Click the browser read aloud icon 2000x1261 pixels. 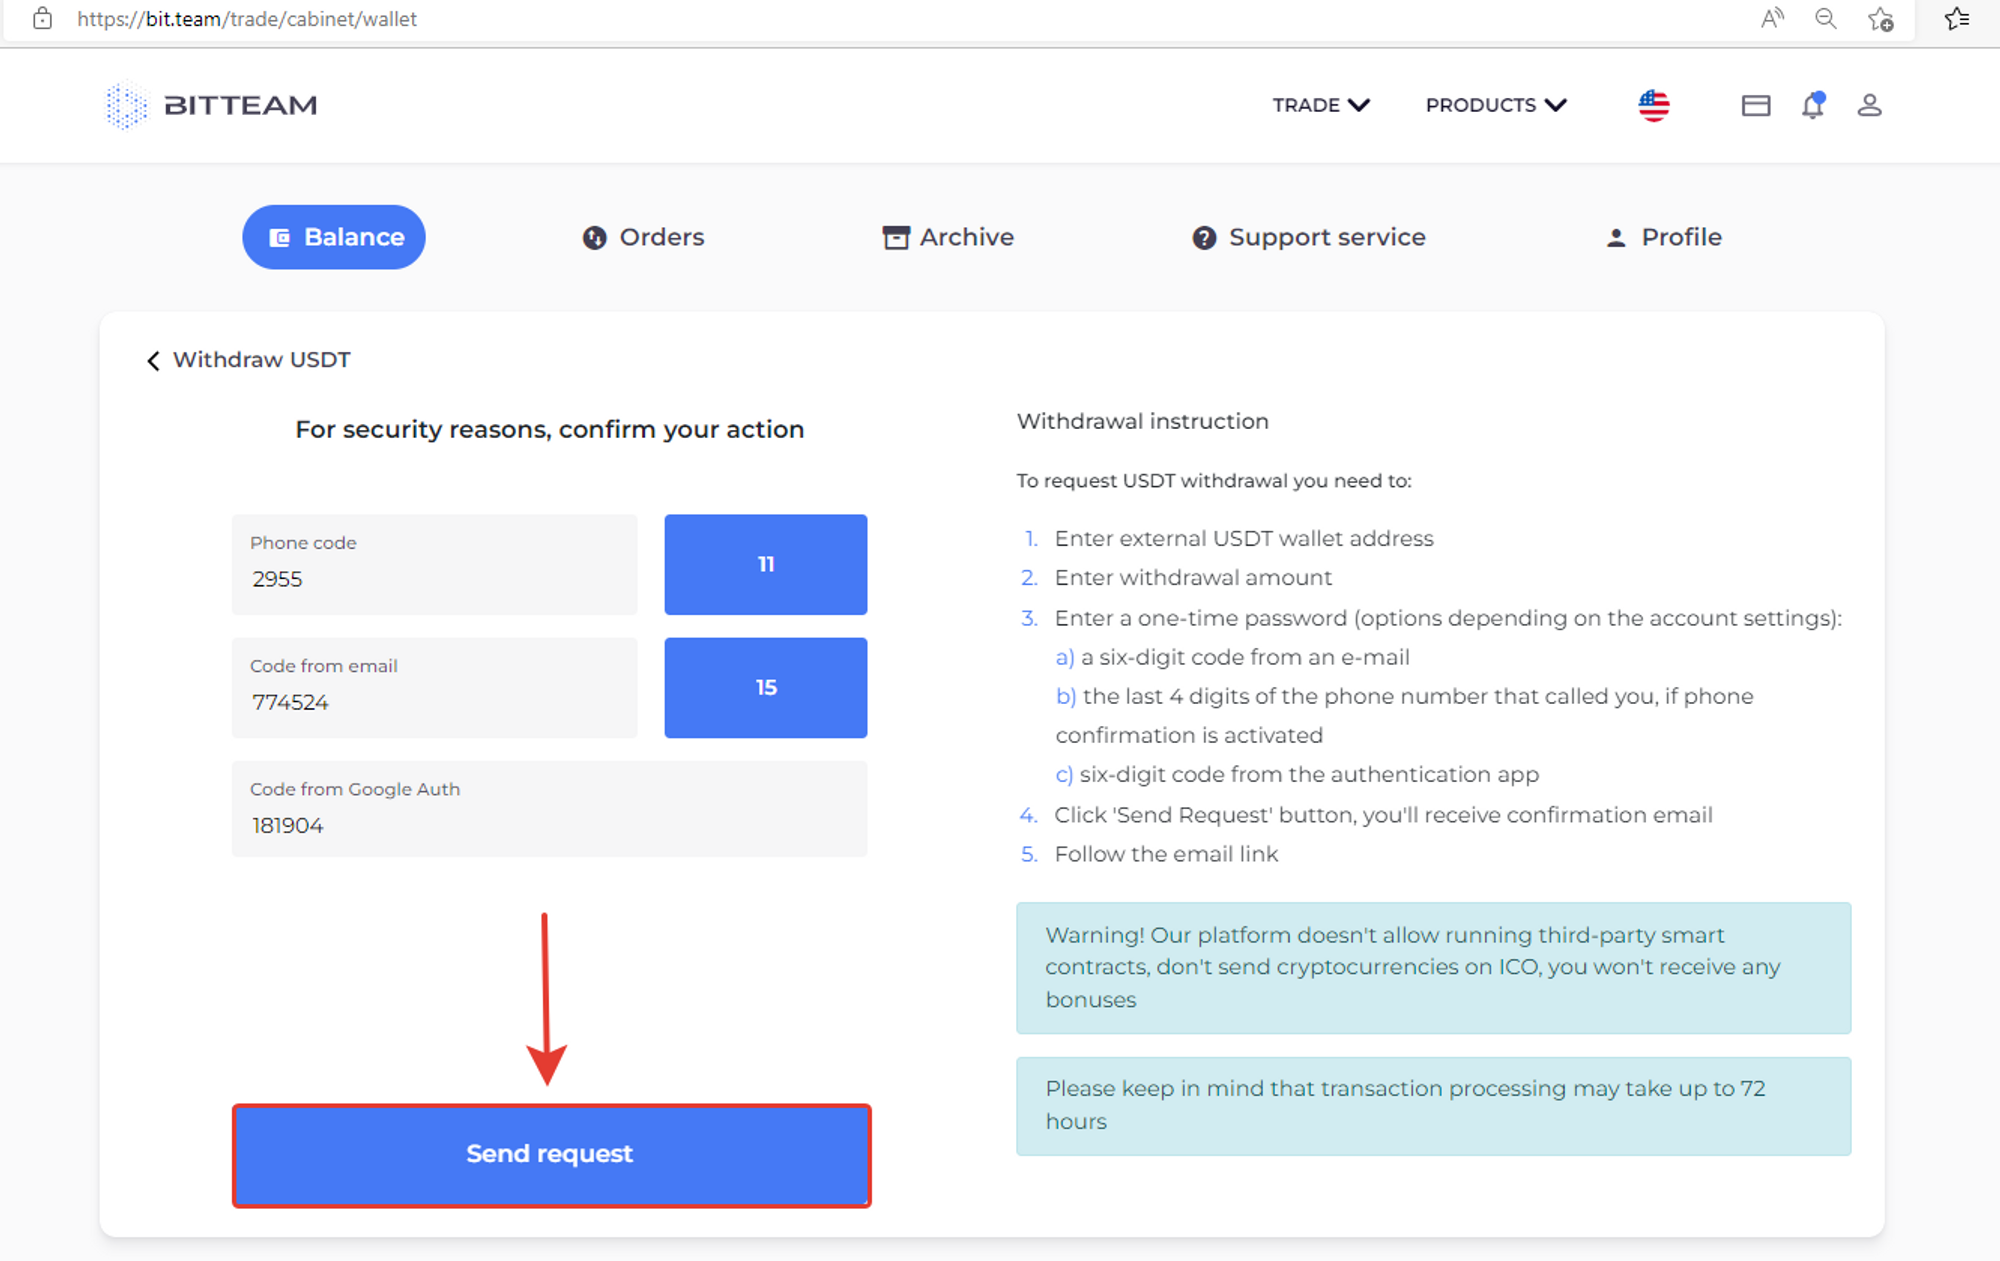(1772, 19)
